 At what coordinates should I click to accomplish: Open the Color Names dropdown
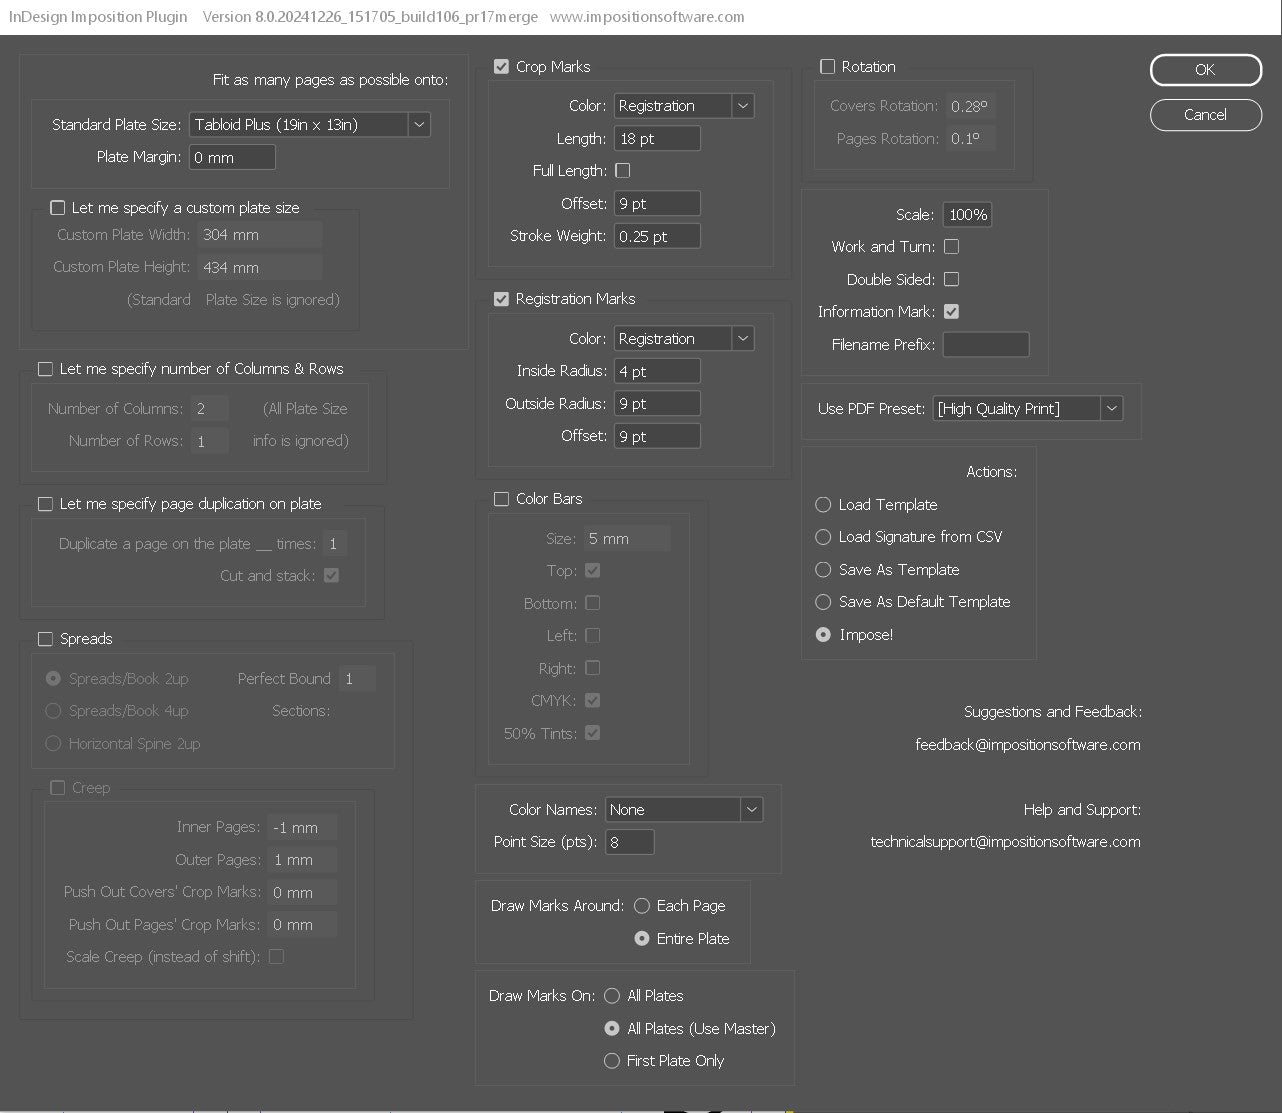[751, 809]
